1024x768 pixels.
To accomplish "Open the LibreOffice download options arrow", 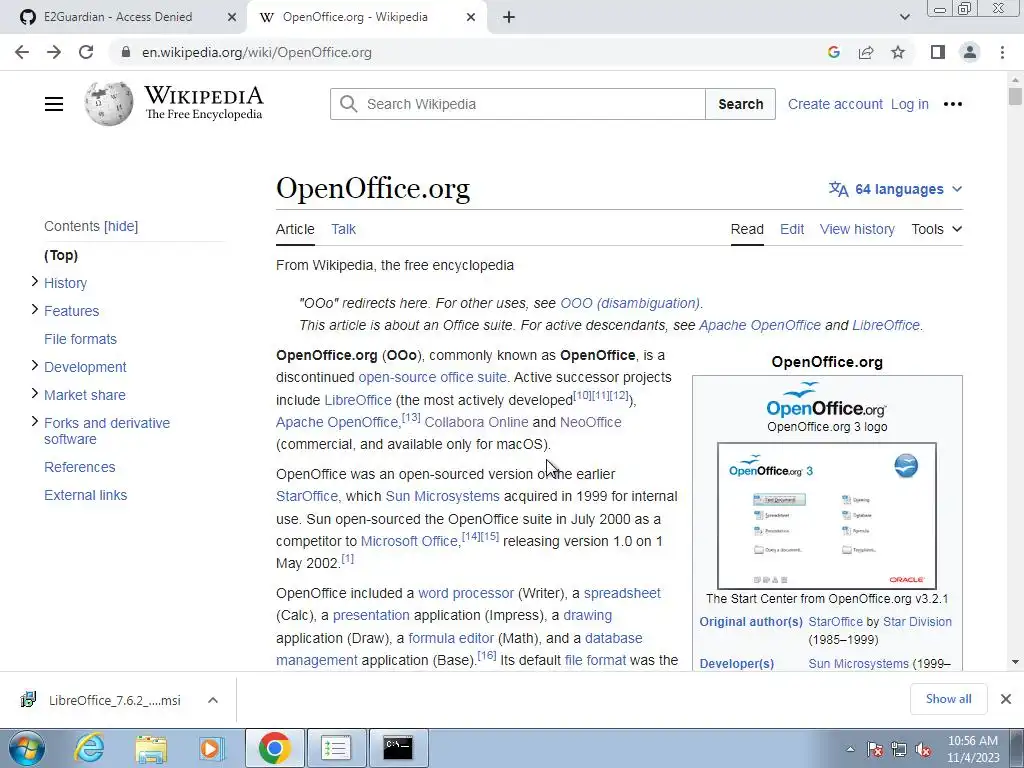I will tap(212, 699).
